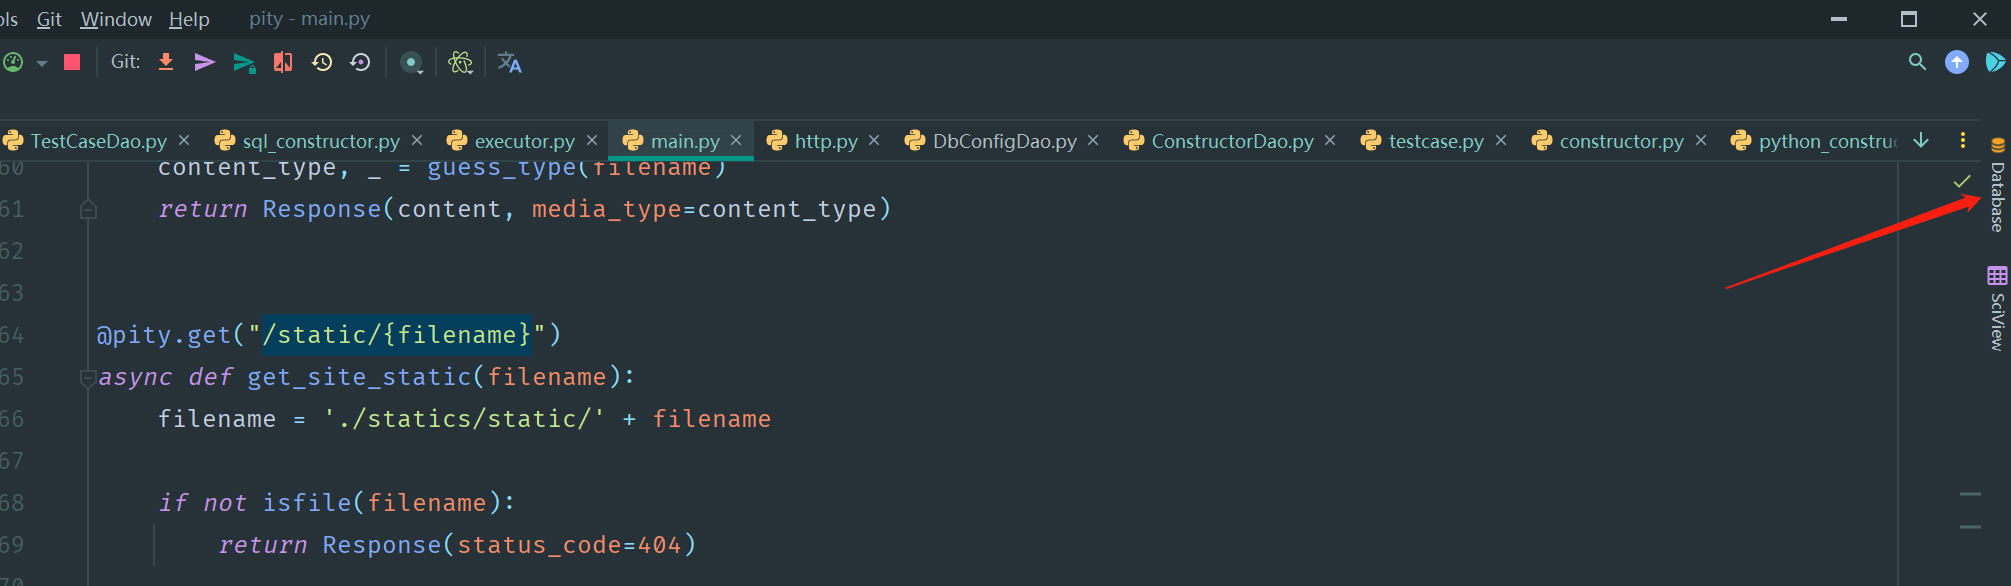Open the Window menu
Screen dimensions: 2011x586
pyautogui.click(x=116, y=19)
